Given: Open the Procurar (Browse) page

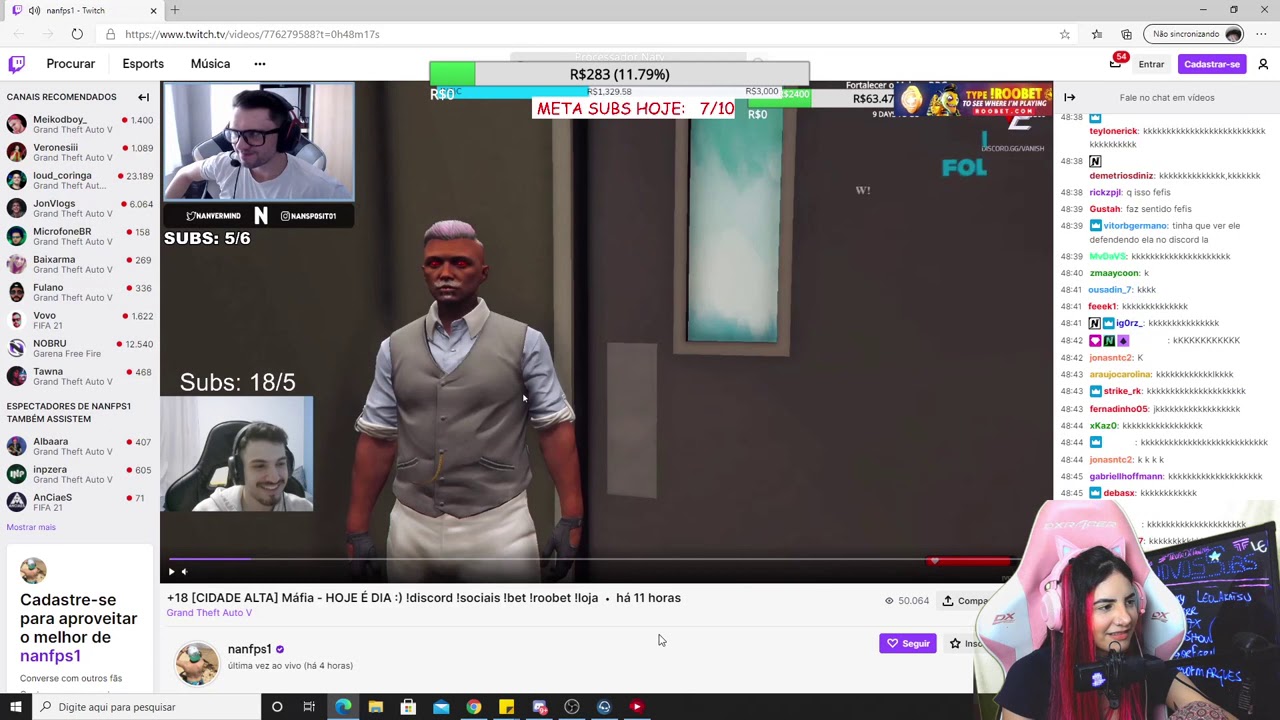Looking at the screenshot, I should 70,64.
